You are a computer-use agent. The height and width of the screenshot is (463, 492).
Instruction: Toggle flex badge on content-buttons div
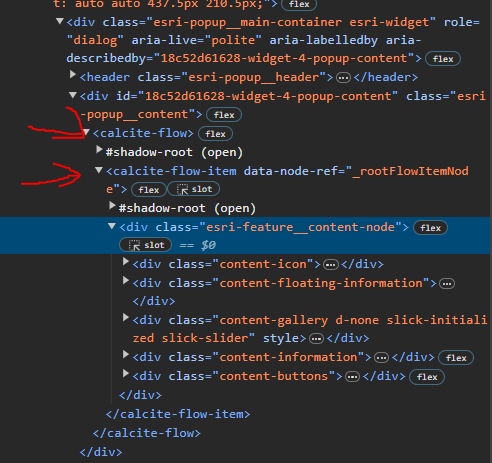(x=427, y=377)
